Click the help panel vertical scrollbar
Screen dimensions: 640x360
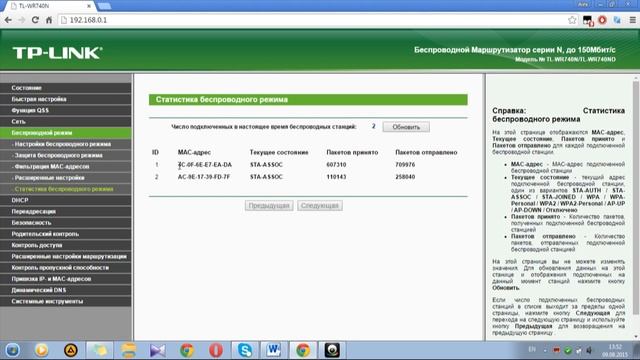tap(636, 198)
